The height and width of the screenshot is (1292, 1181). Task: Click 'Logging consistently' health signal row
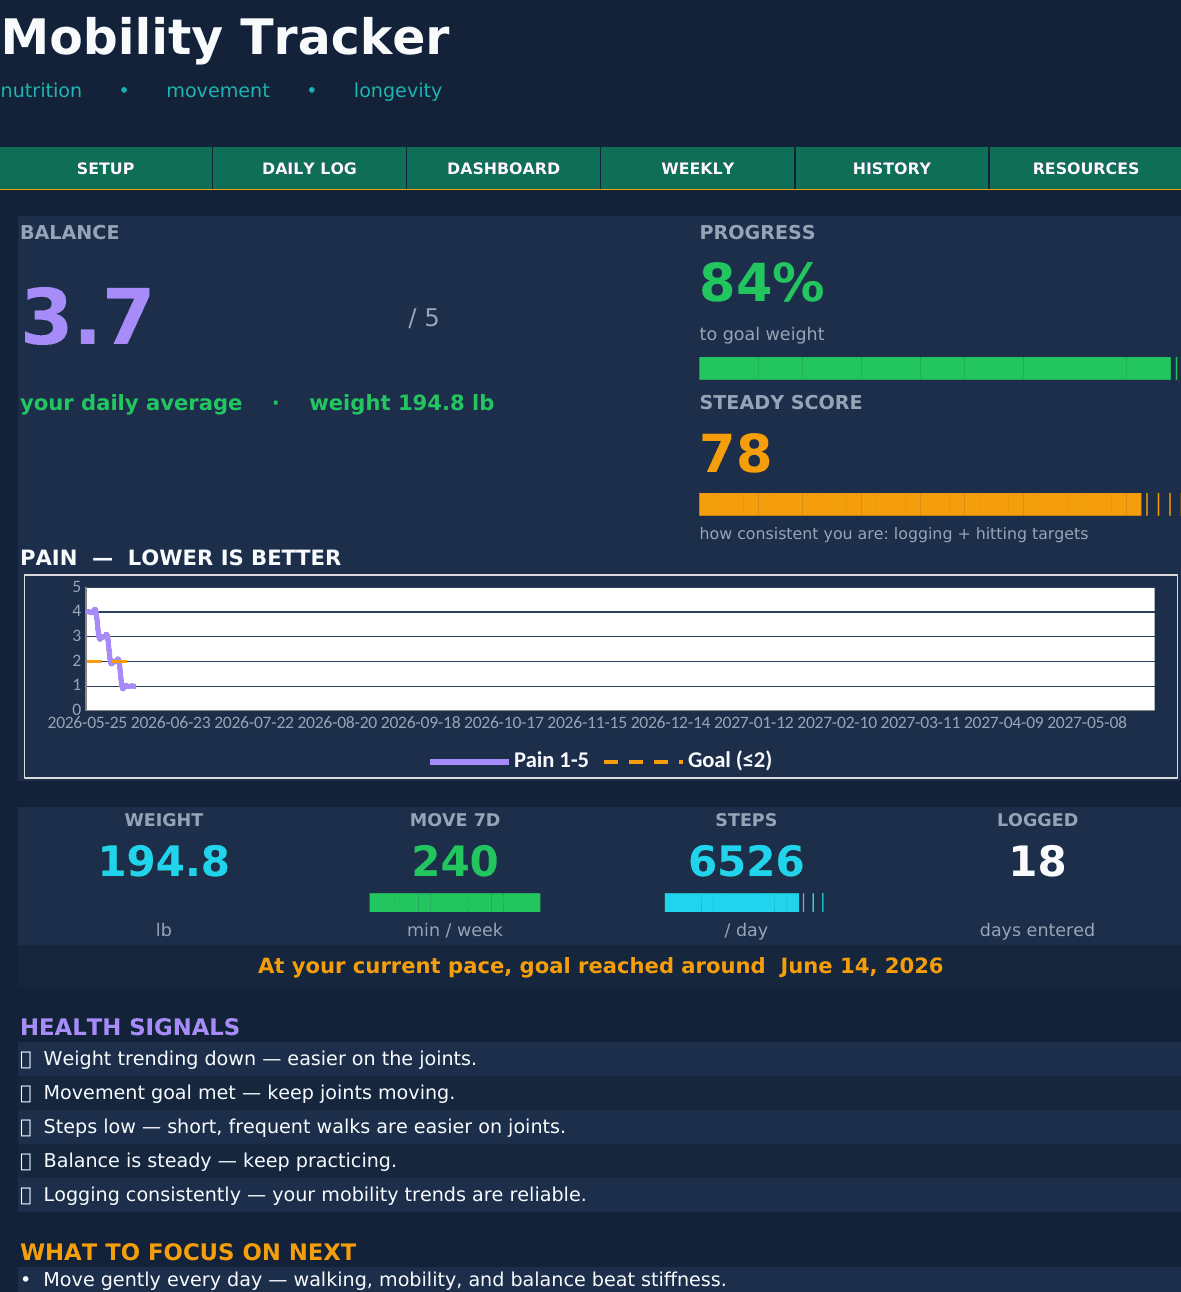[x=599, y=1195]
